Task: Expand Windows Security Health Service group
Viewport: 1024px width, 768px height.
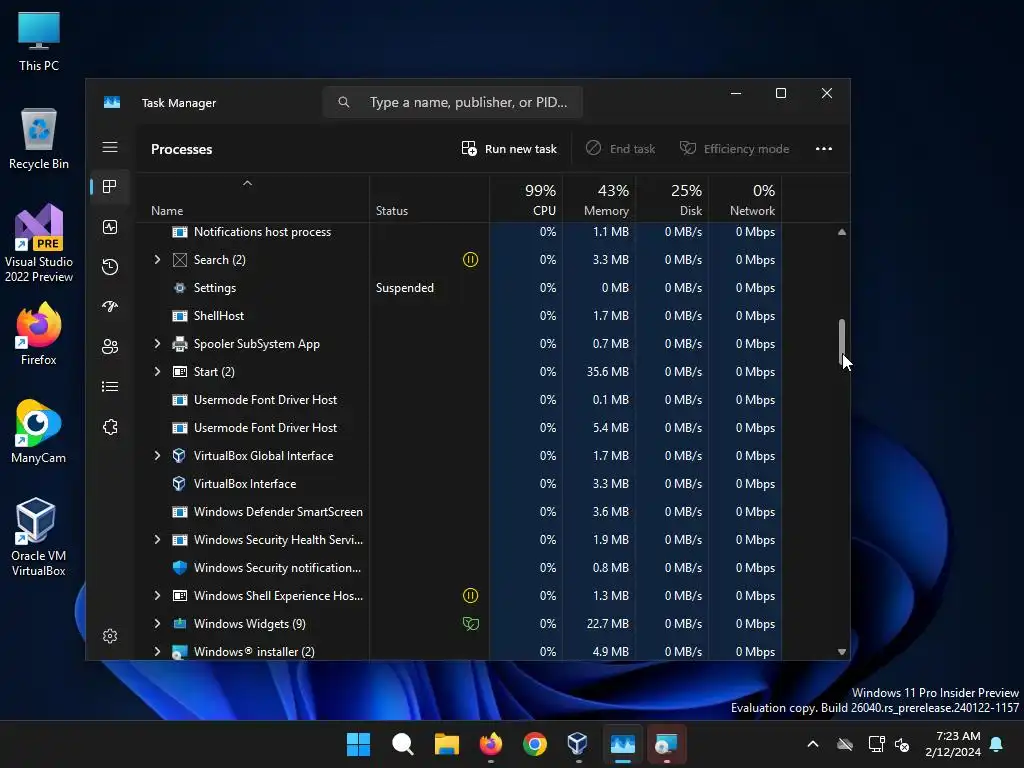Action: tap(157, 539)
